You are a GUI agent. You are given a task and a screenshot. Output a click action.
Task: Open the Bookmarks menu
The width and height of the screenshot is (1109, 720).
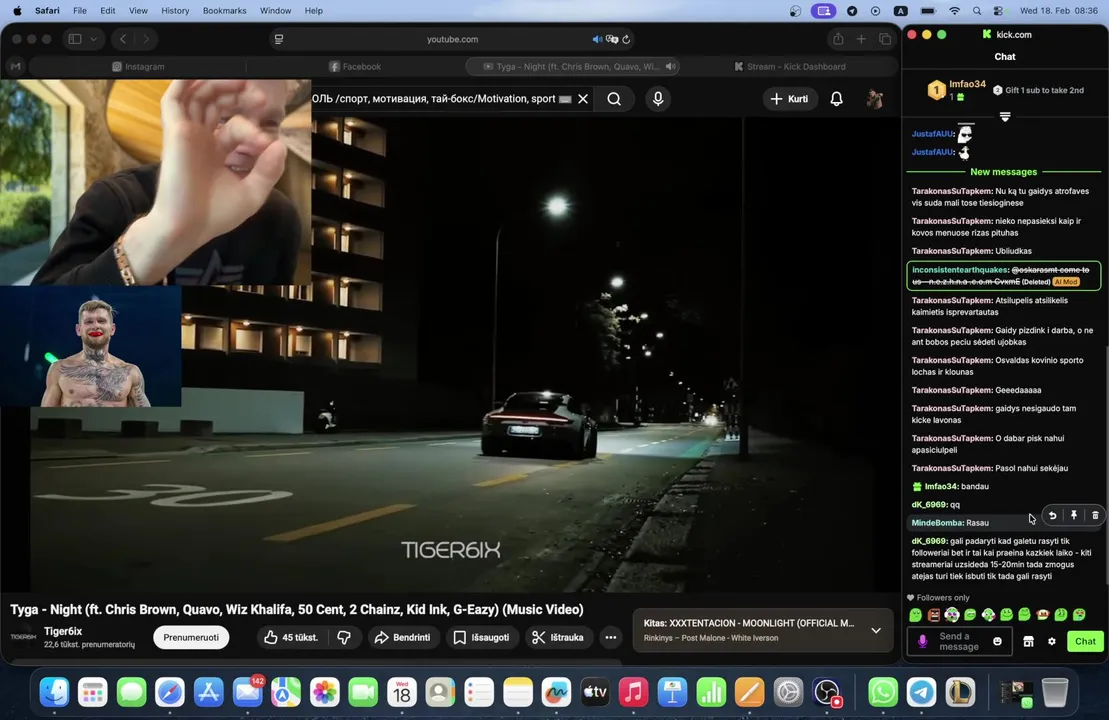[x=224, y=11]
